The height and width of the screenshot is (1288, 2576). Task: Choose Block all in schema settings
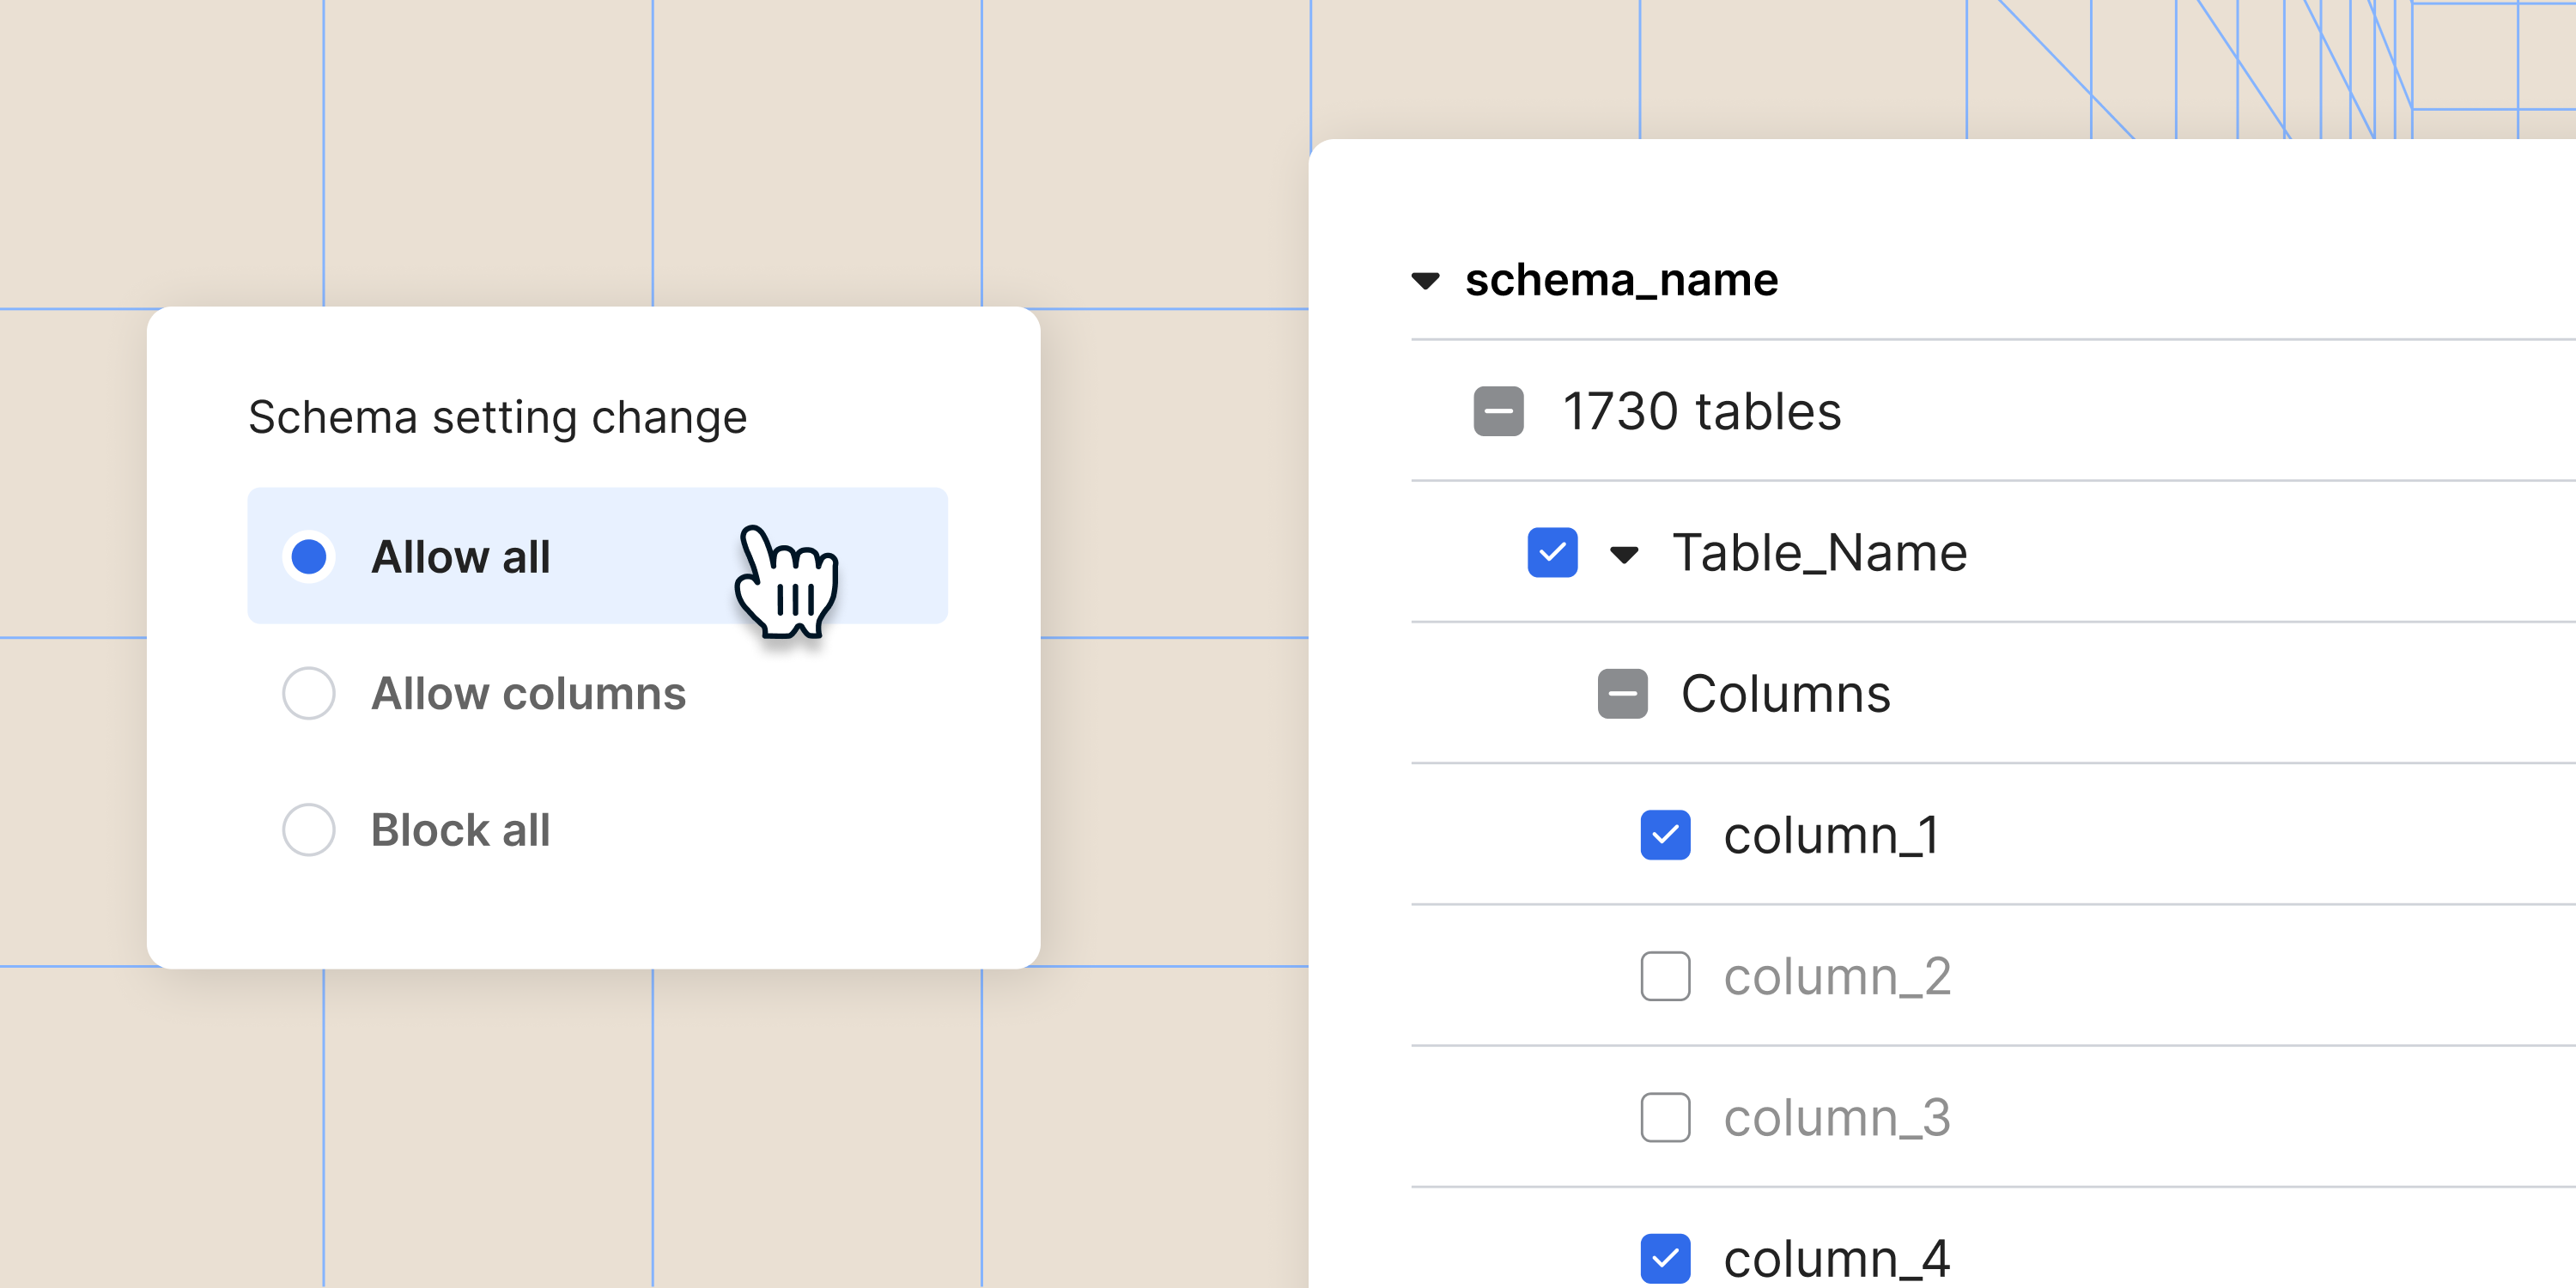309,829
